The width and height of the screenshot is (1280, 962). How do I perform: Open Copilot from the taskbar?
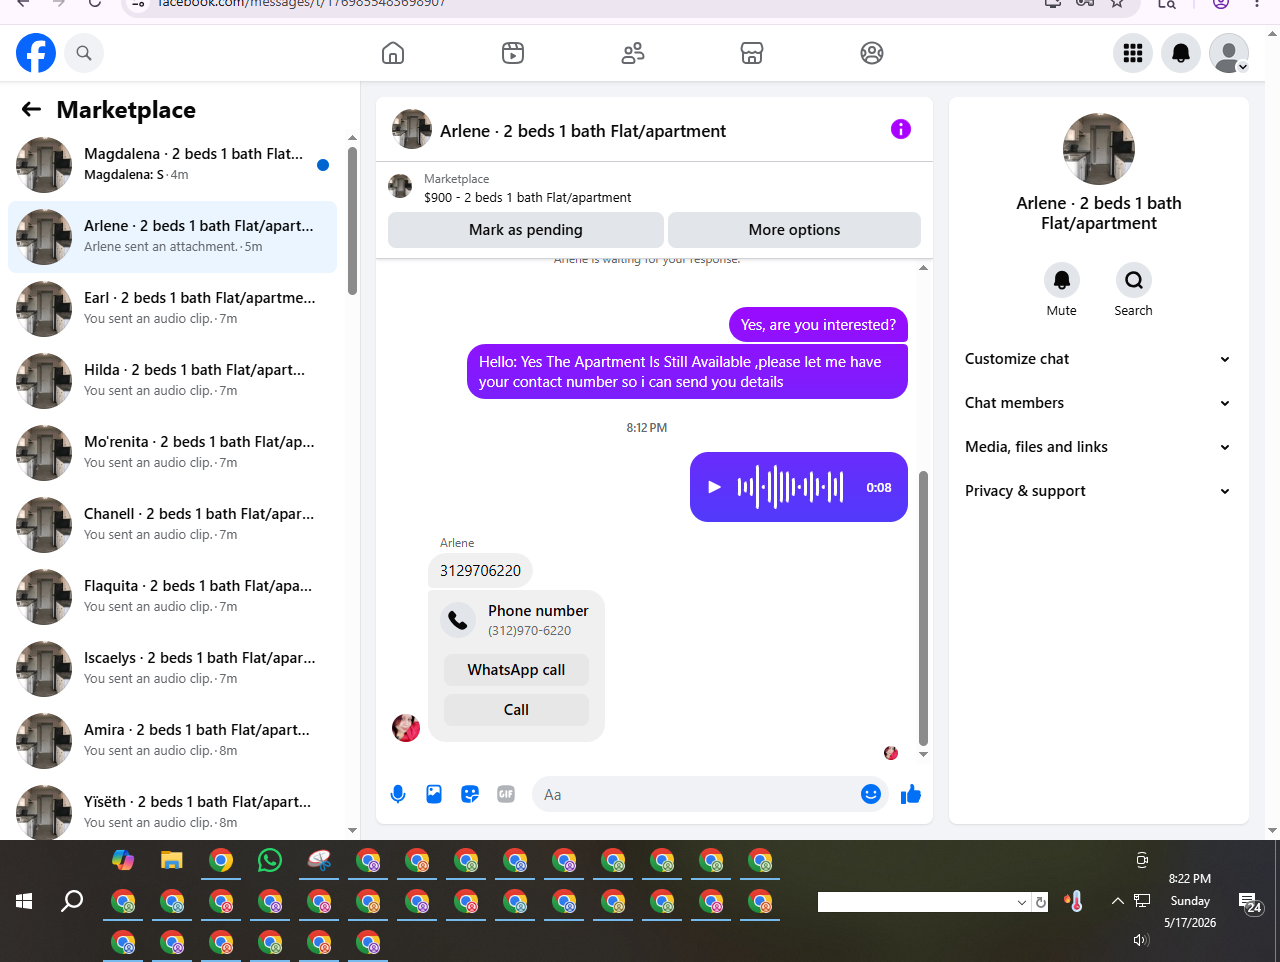[123, 860]
